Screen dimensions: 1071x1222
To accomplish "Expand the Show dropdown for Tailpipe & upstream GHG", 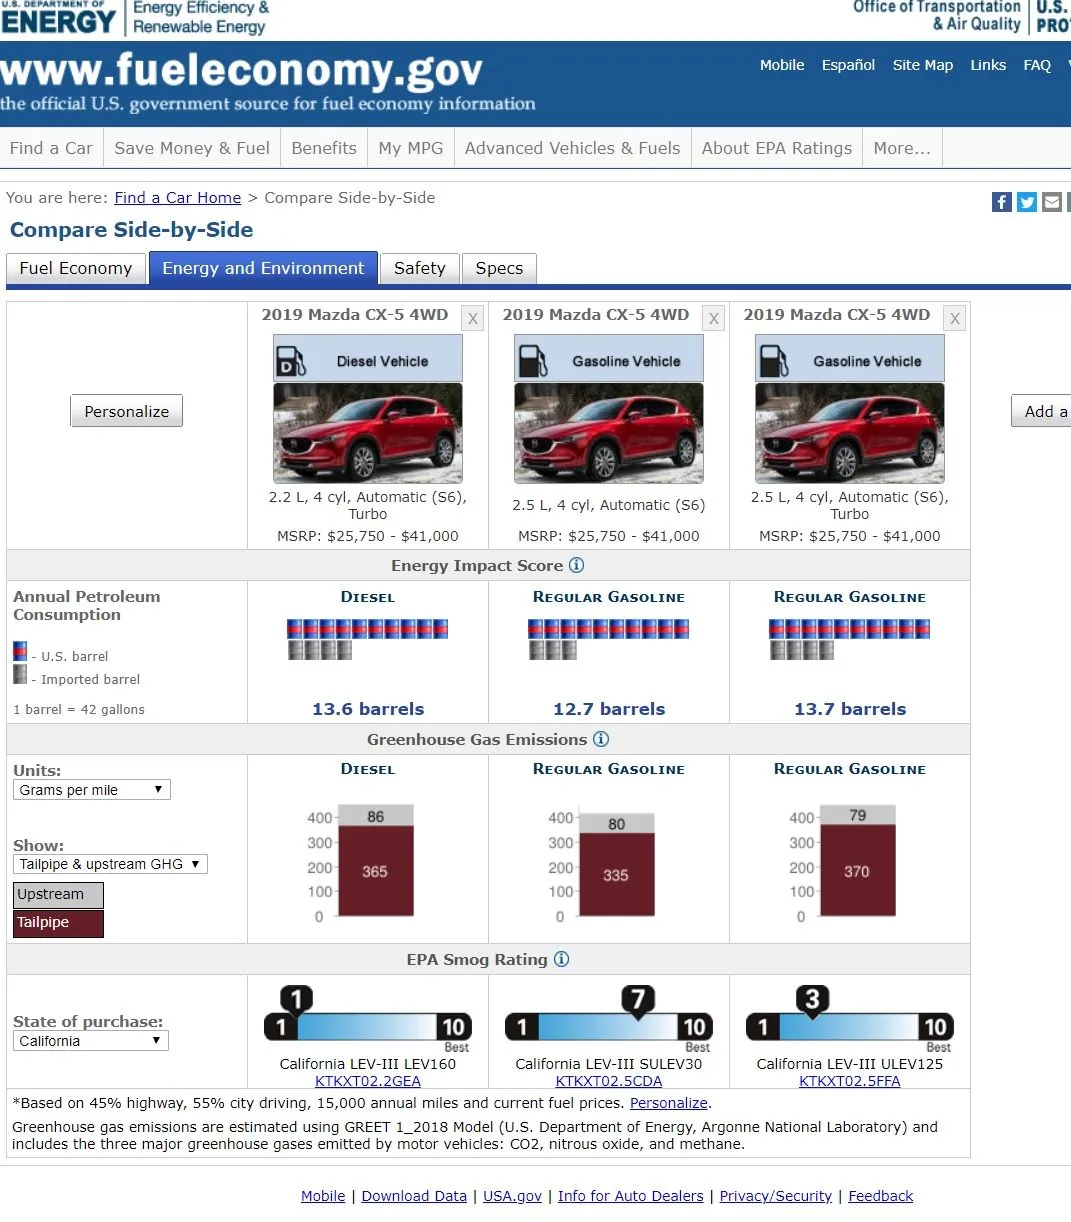I will click(110, 864).
